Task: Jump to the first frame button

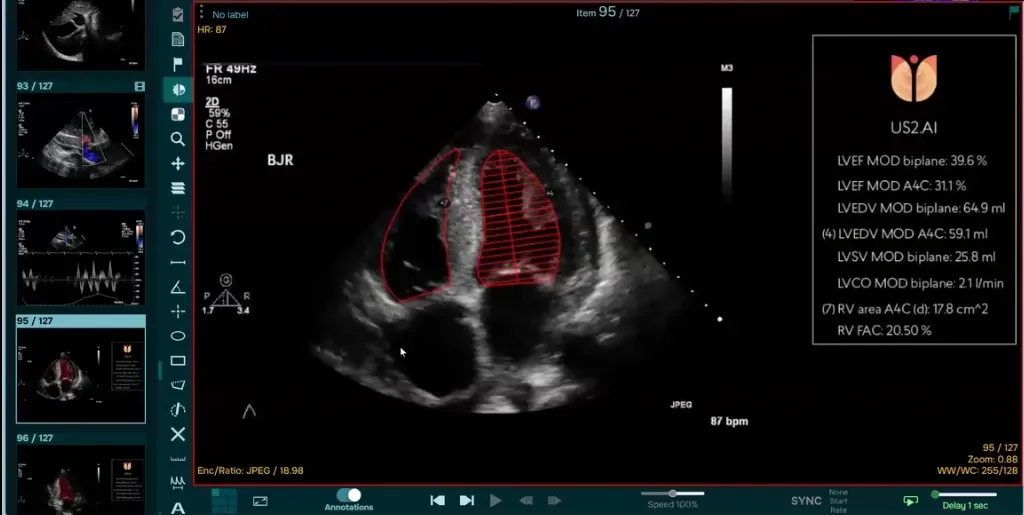Action: (x=438, y=501)
